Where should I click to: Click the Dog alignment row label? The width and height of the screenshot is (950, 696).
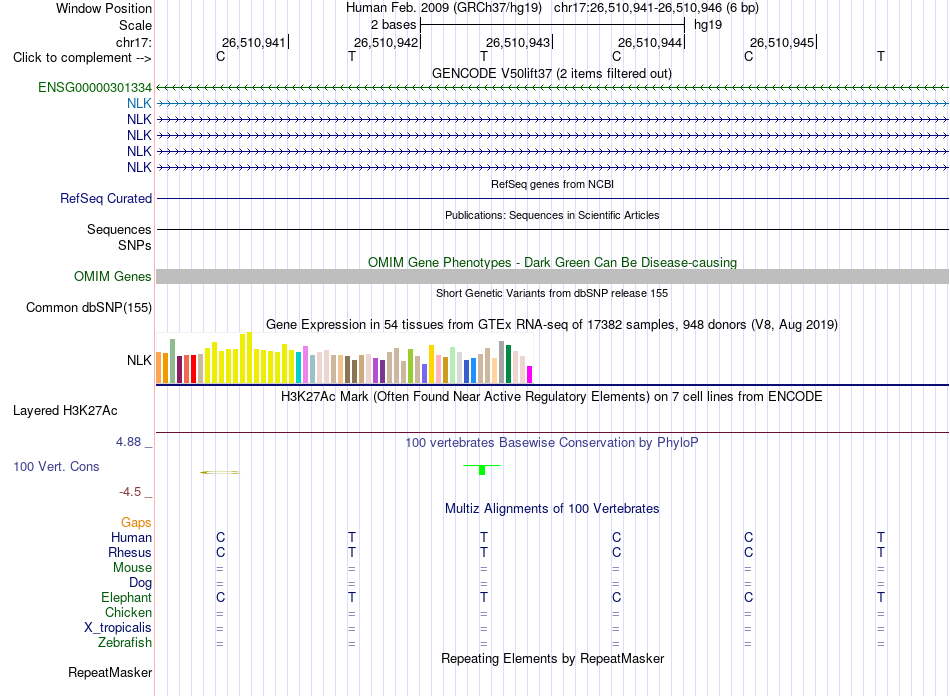(x=140, y=583)
